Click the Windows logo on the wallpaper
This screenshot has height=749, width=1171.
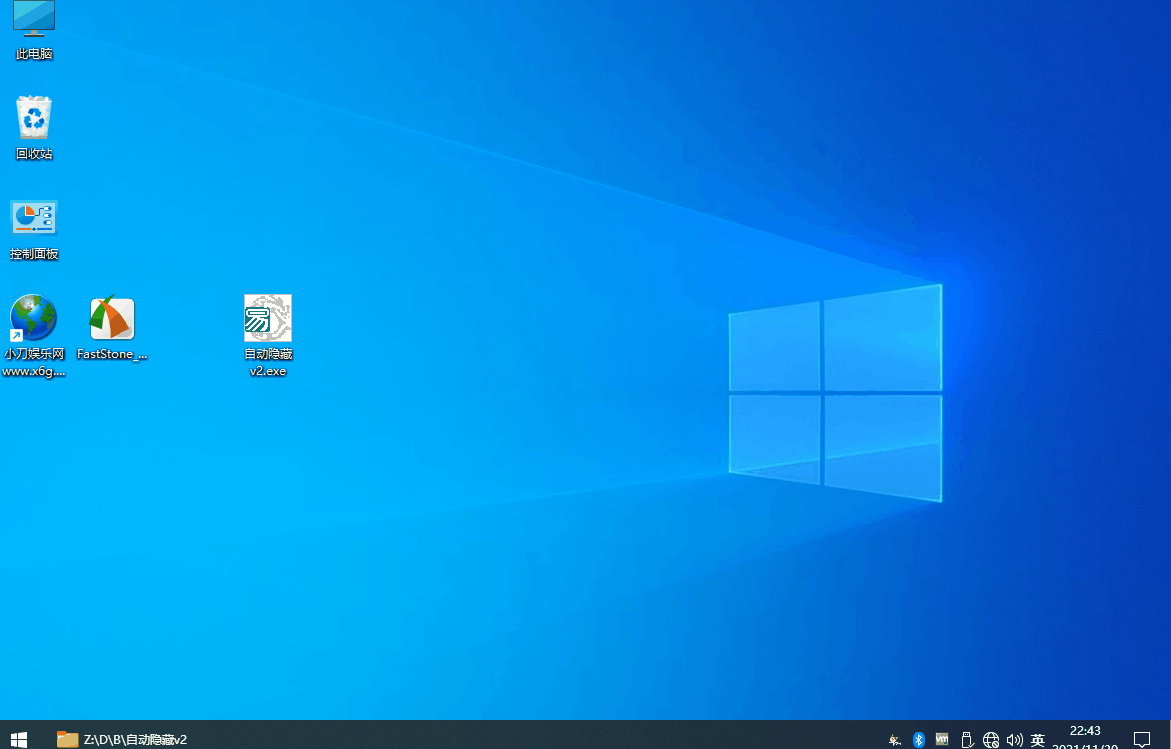point(835,392)
